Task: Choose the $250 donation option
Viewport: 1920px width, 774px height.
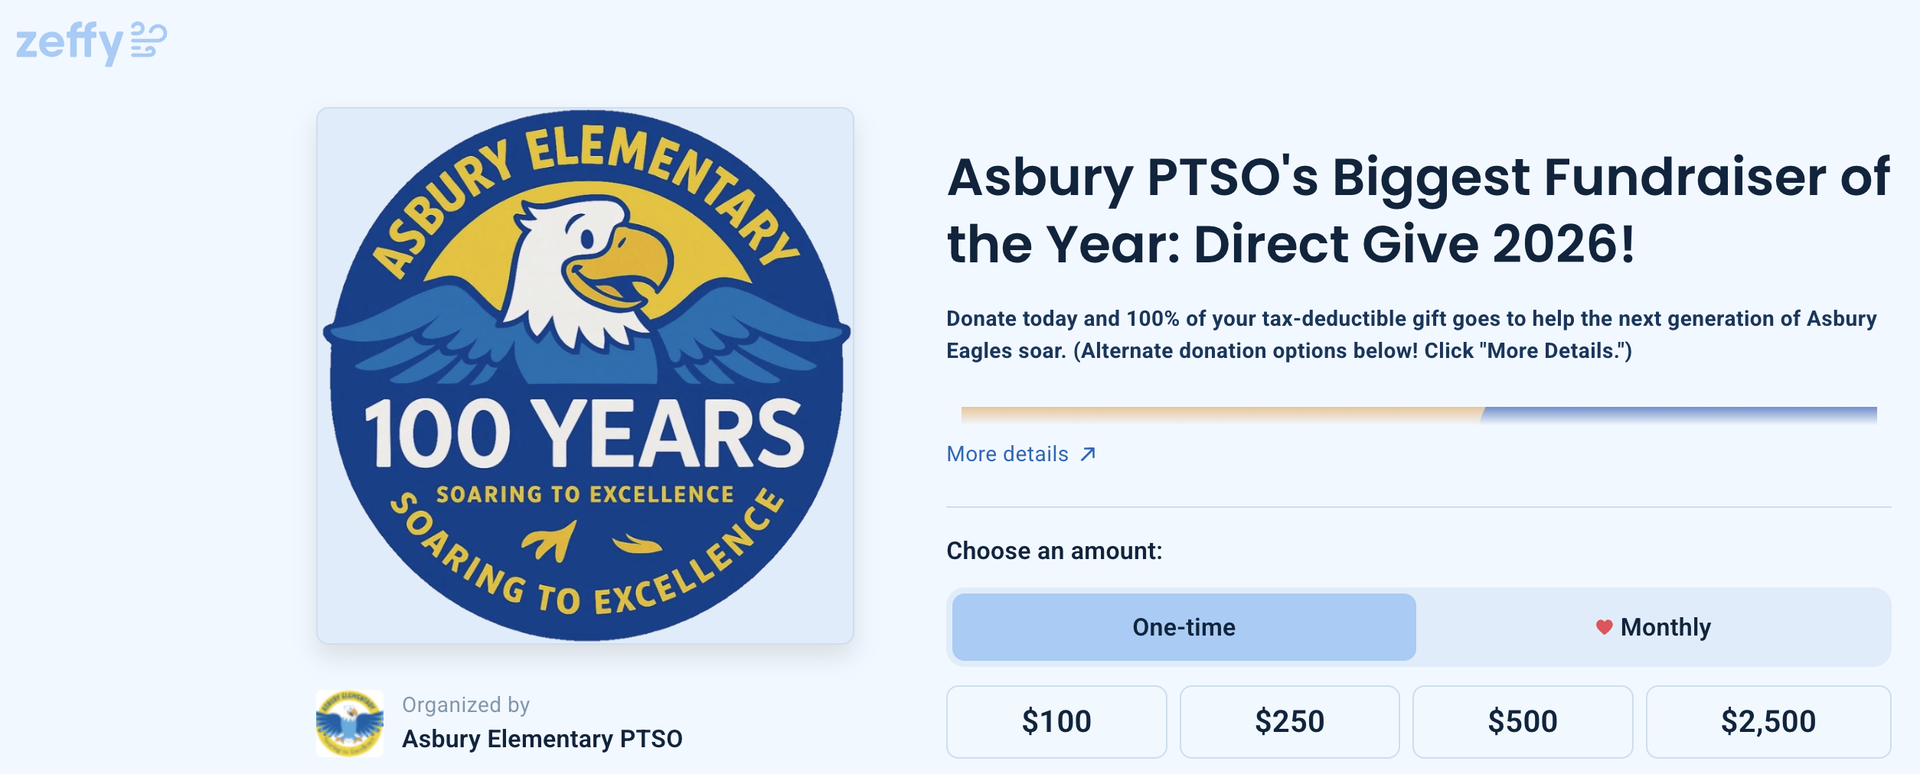Action: click(1289, 721)
